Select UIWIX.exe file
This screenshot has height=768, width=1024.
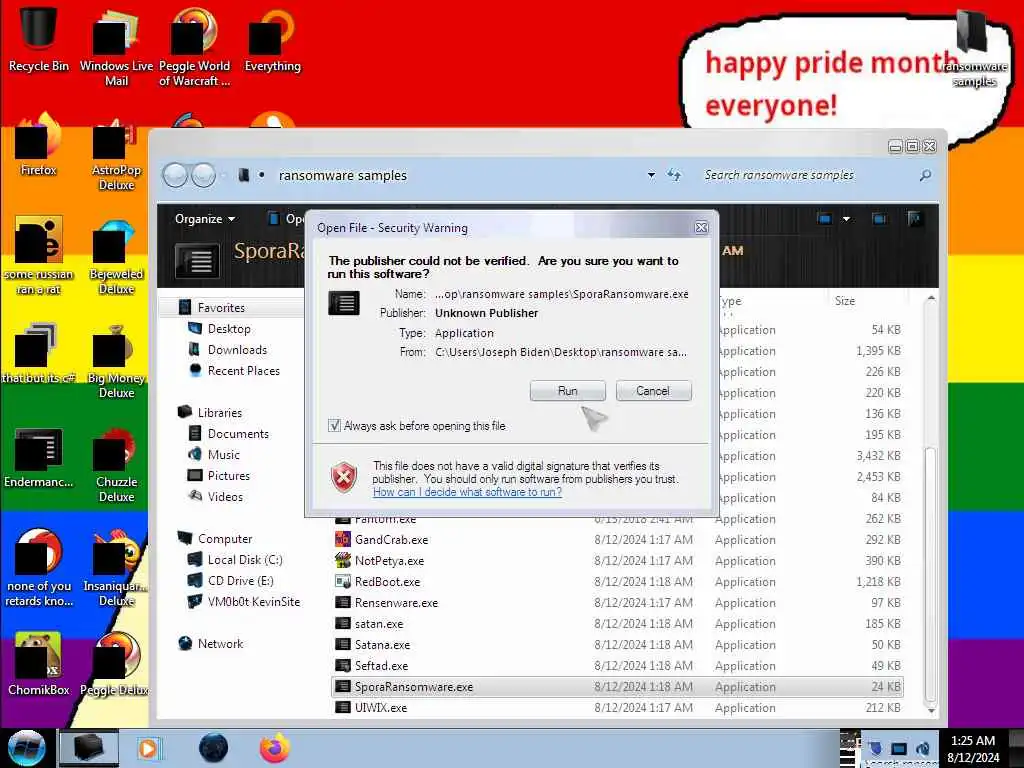point(381,707)
